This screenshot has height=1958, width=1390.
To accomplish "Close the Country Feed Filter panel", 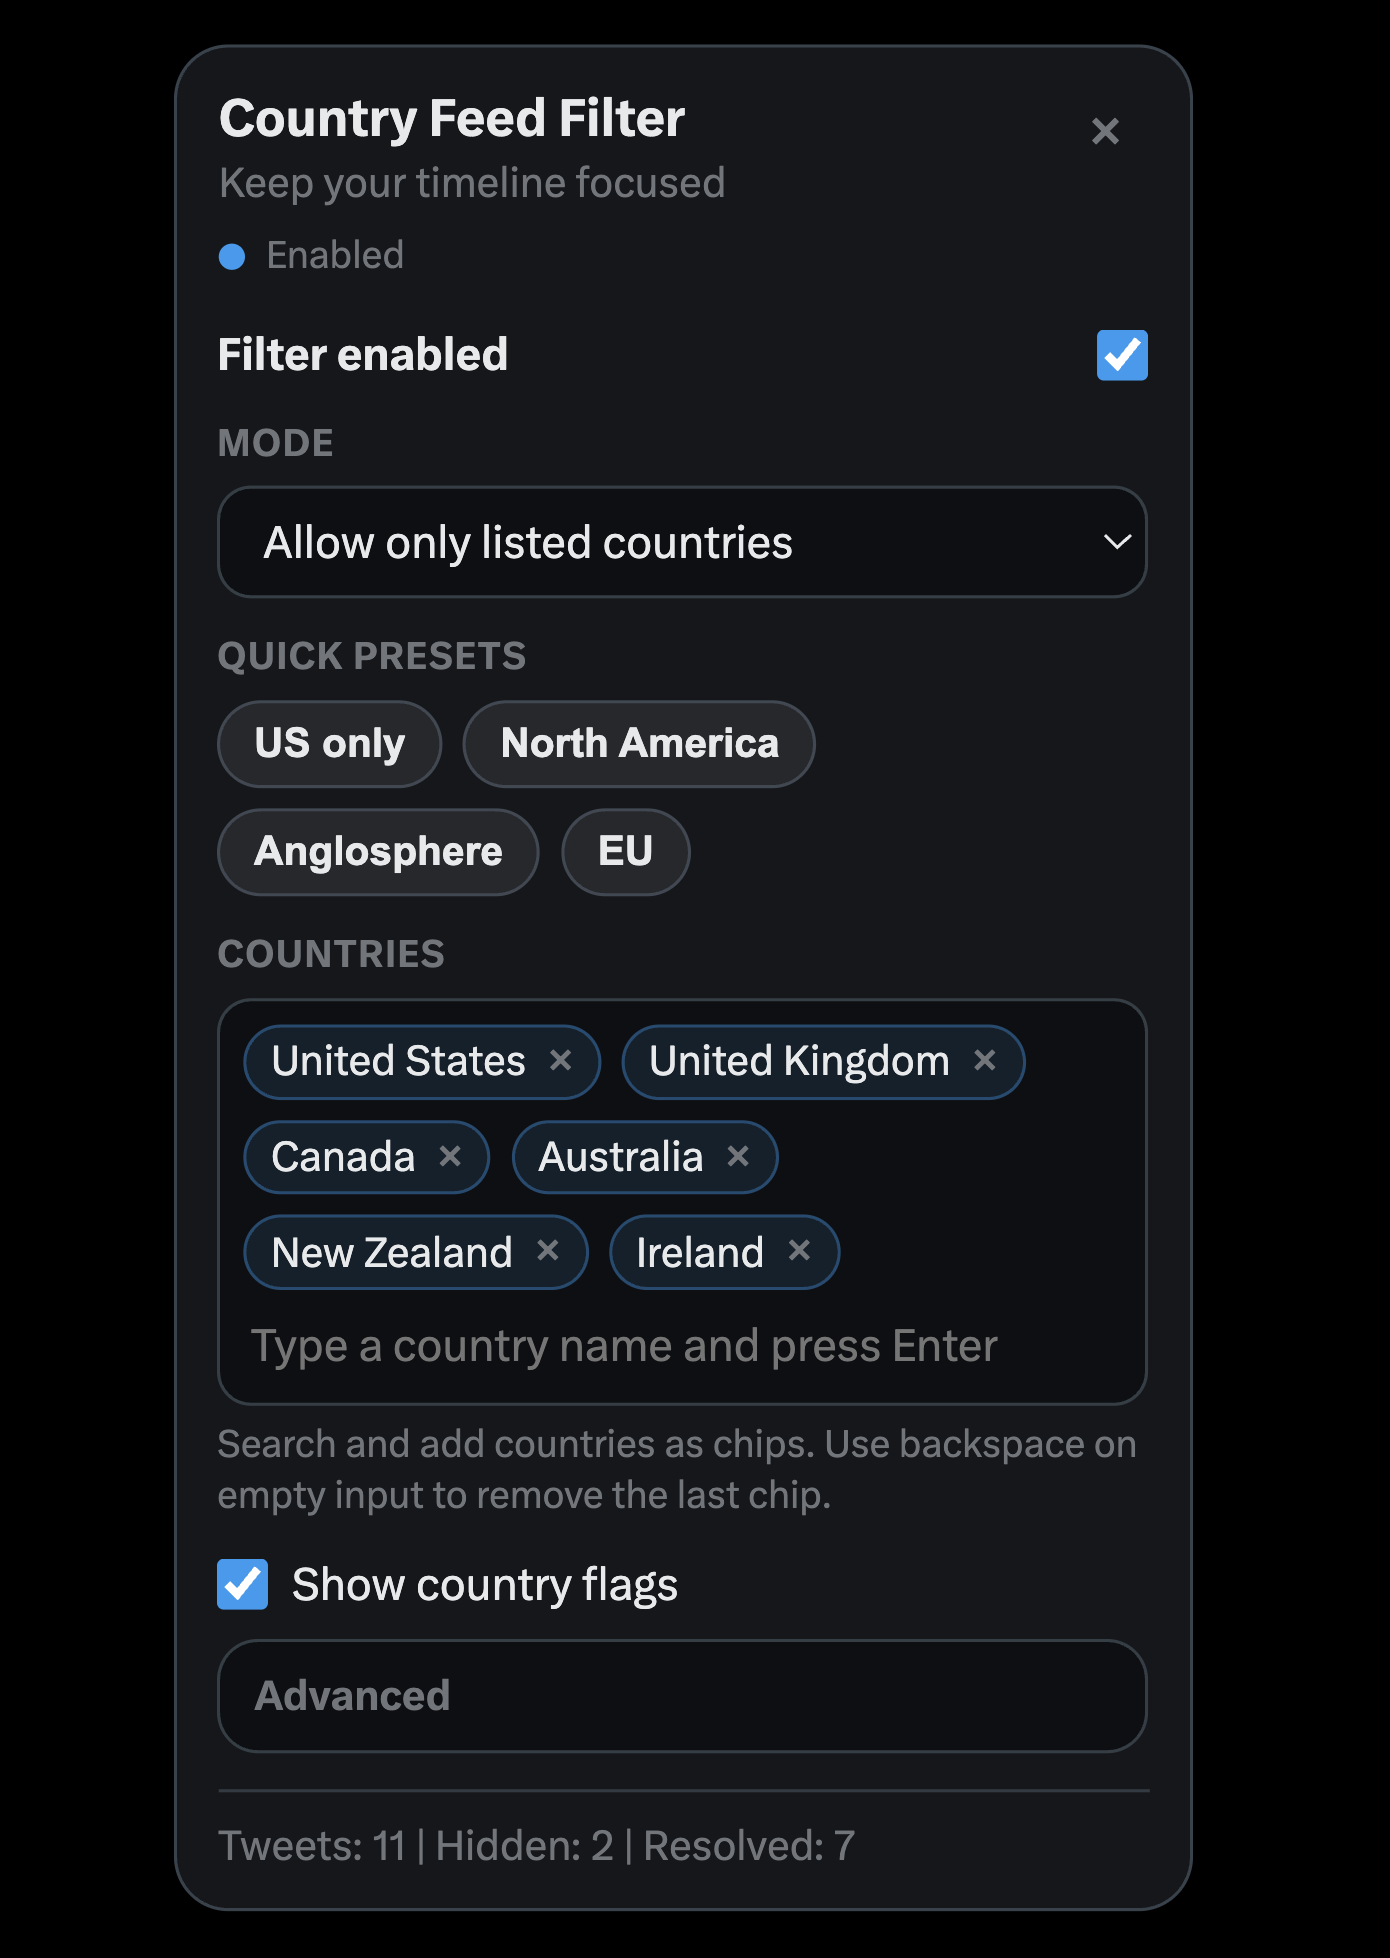I will tap(1105, 131).
